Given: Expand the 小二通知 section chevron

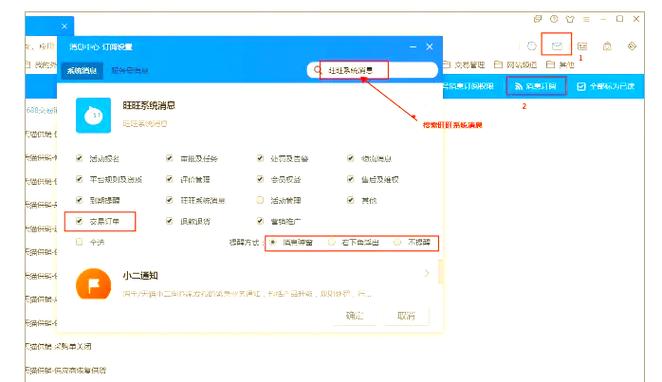Looking at the screenshot, I should click(427, 273).
